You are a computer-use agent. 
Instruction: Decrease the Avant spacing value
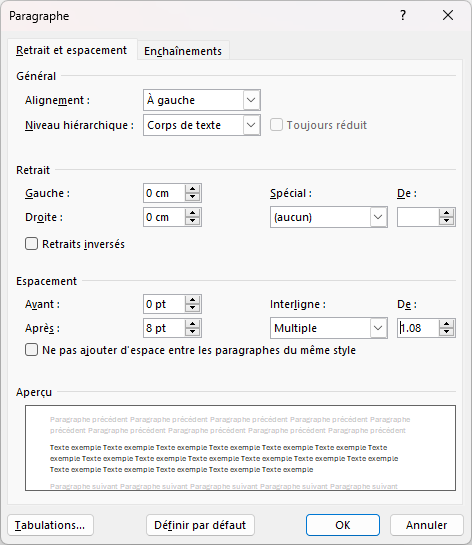(193, 308)
